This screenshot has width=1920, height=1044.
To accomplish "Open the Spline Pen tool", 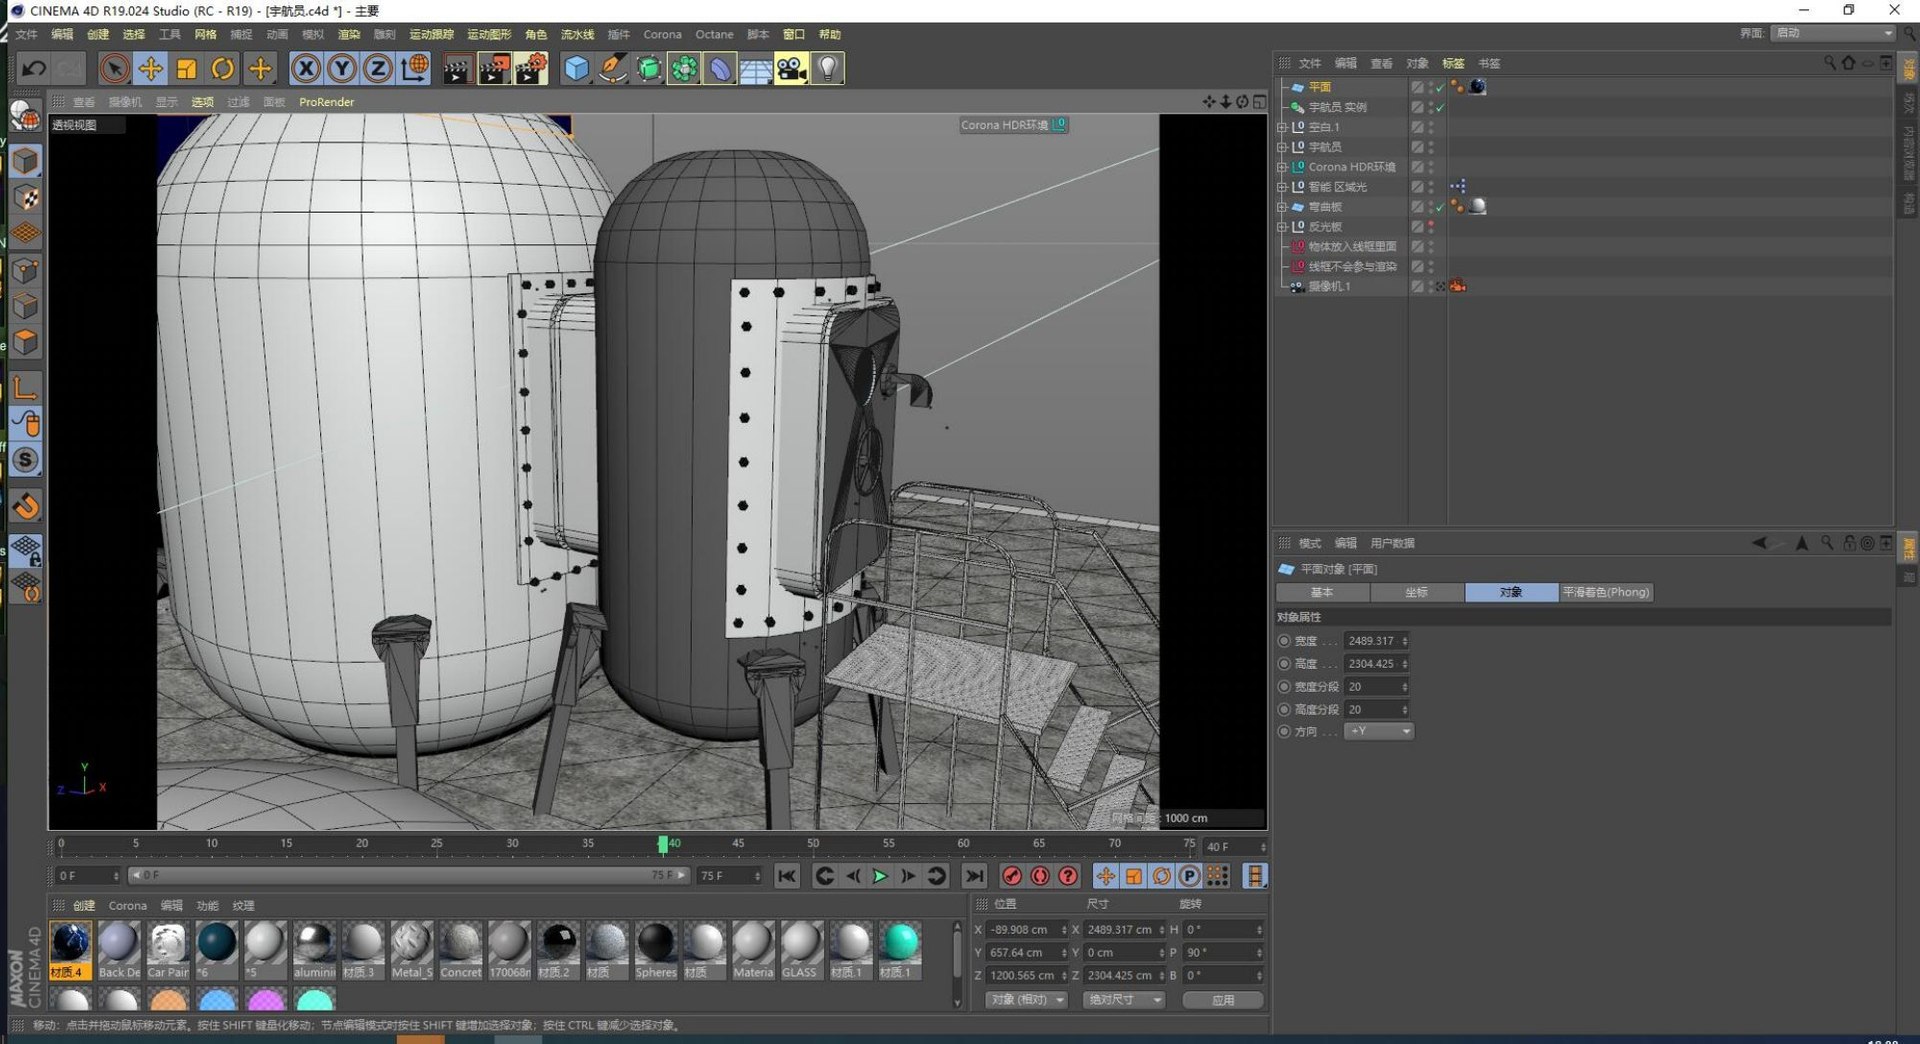I will [x=613, y=69].
